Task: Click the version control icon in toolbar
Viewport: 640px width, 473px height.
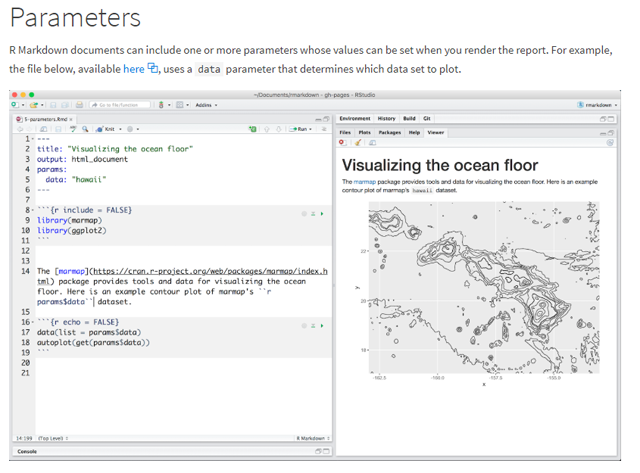Action: click(161, 105)
